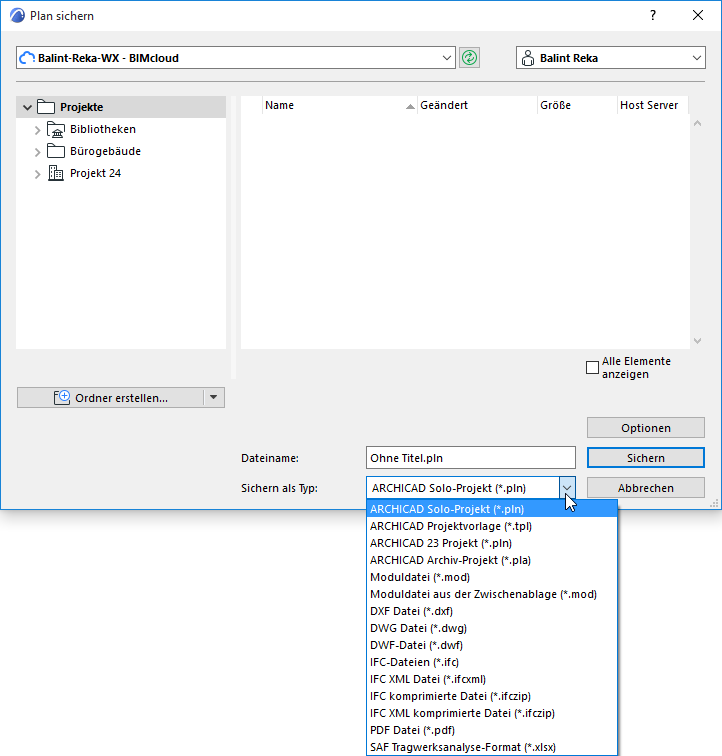Click the BIMcloud refresh icon button
The height and width of the screenshot is (756, 722).
click(469, 58)
